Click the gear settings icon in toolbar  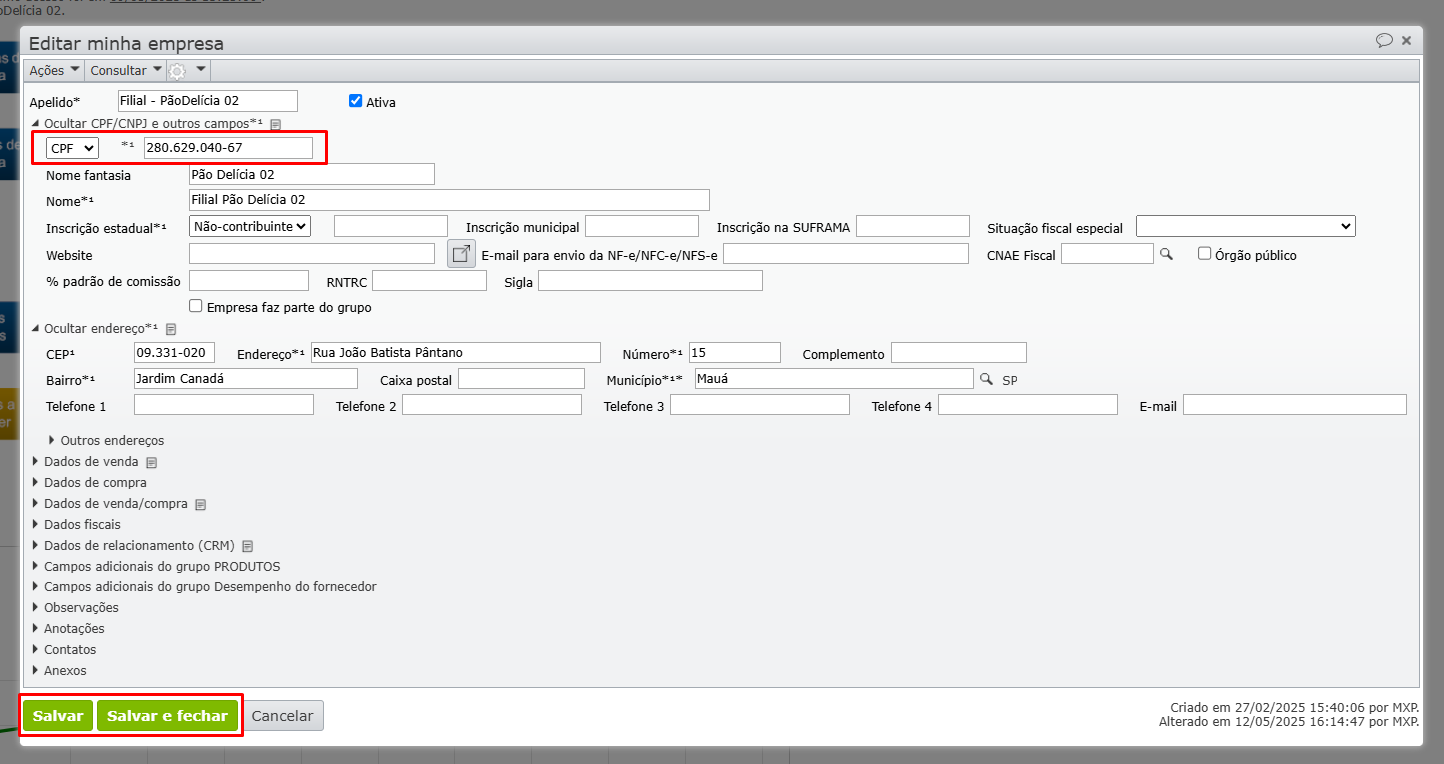coord(178,71)
